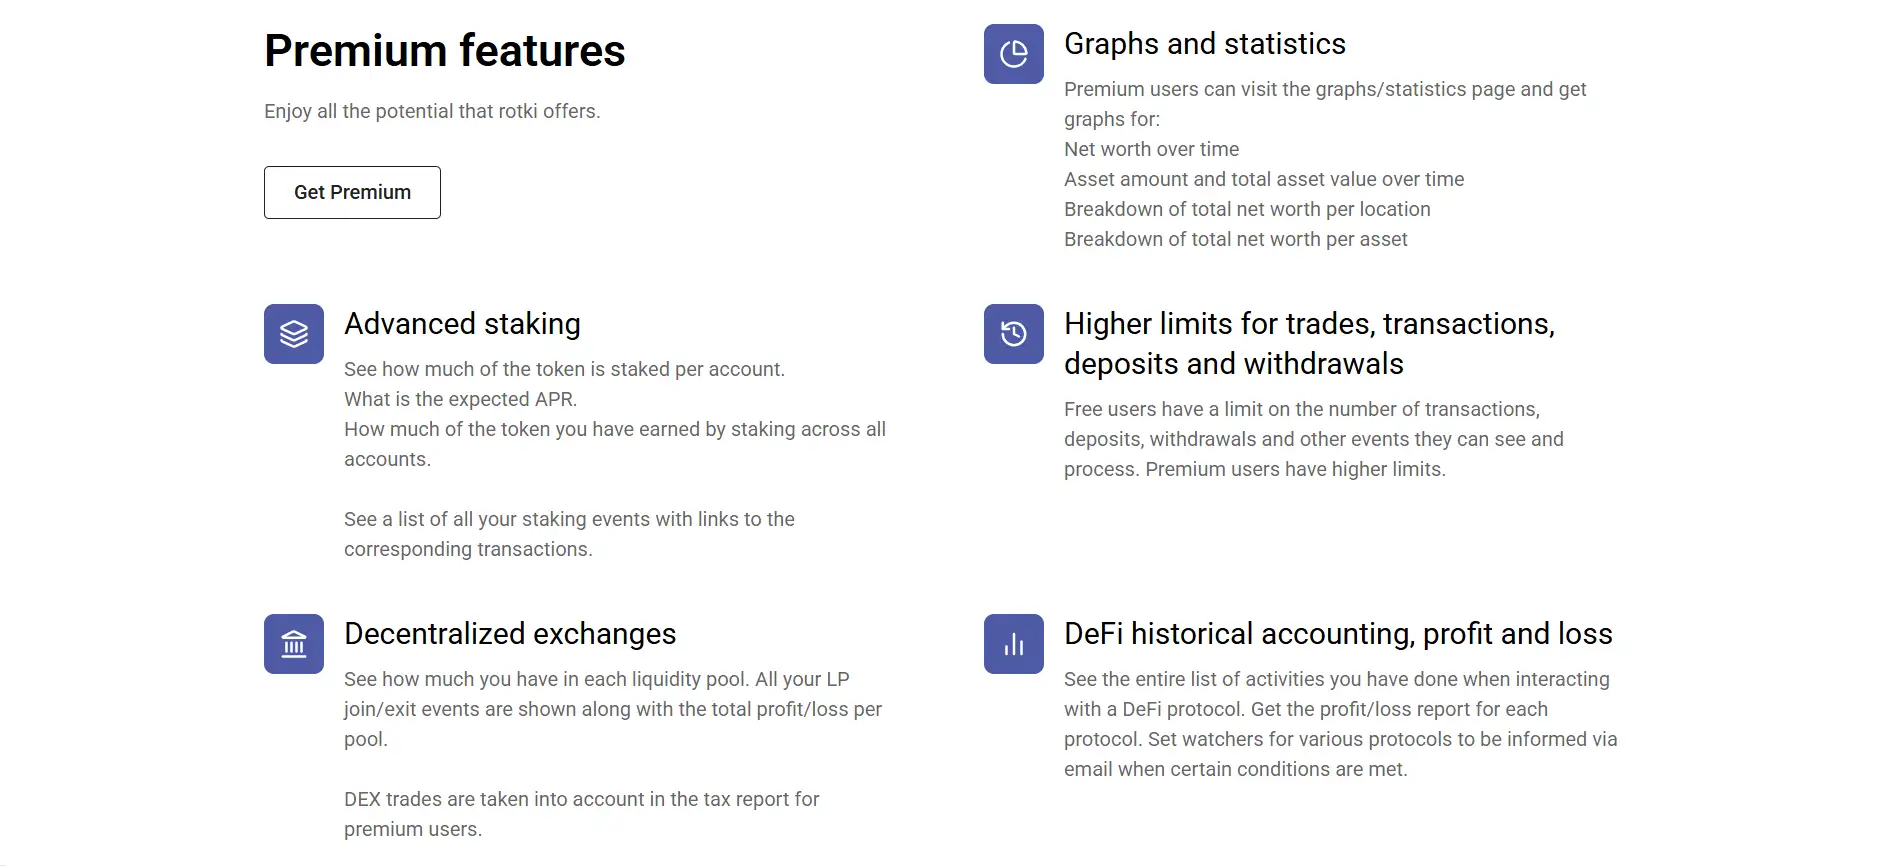Viewport: 1892px width, 866px height.
Task: Click the Higher limits for trades heading
Action: pyautogui.click(x=1308, y=343)
